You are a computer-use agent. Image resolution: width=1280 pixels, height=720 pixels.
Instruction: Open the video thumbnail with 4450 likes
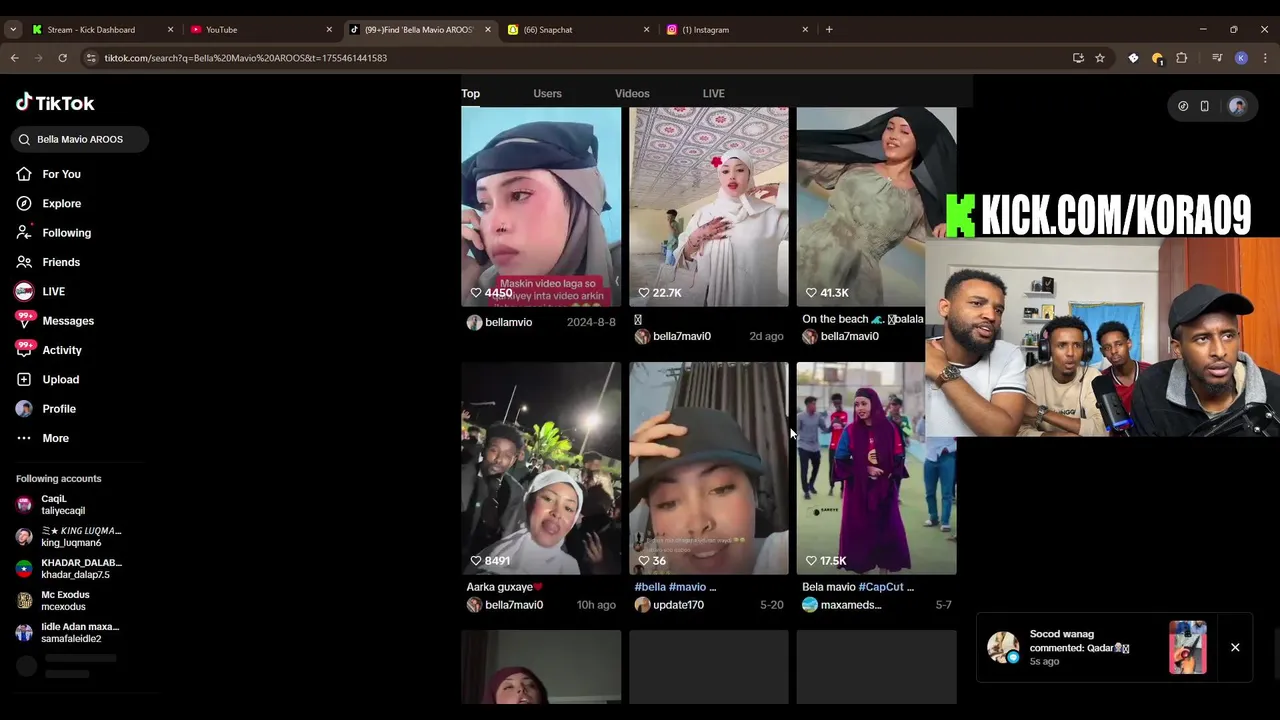coord(541,207)
